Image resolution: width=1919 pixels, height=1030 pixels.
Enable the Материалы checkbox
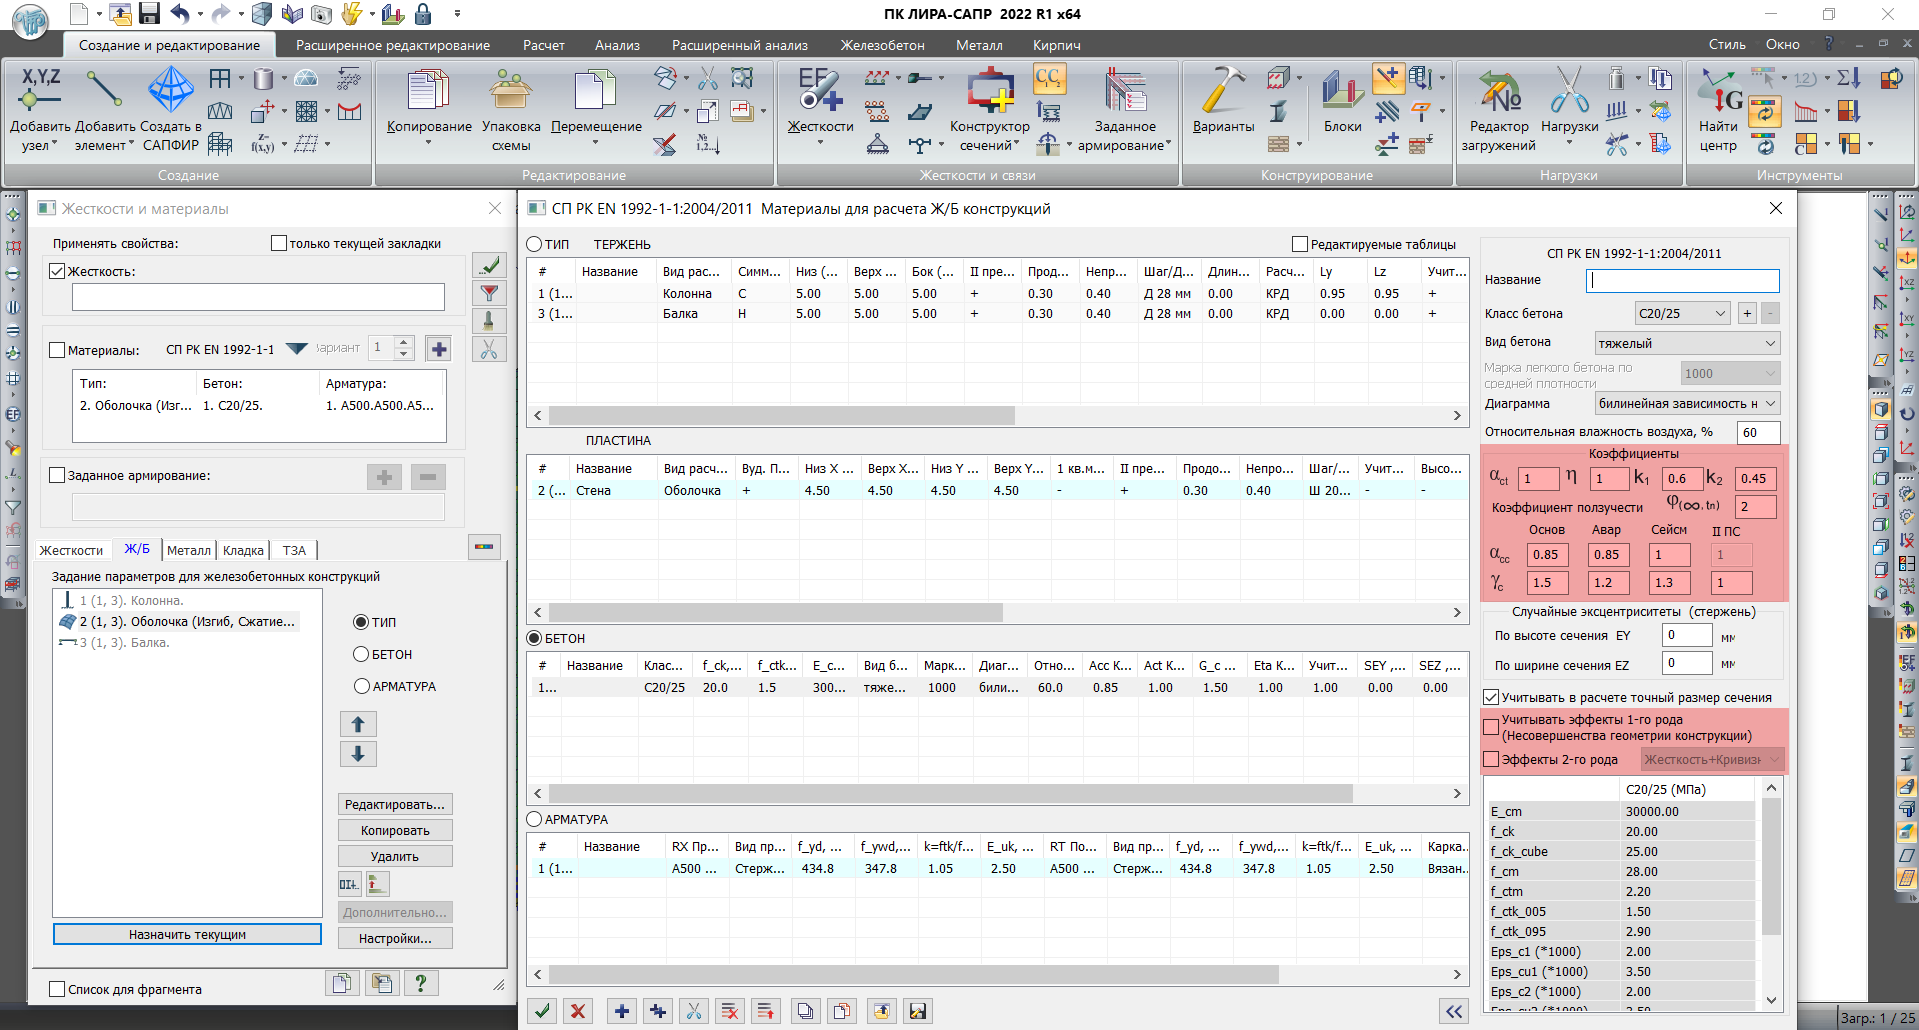click(x=58, y=350)
